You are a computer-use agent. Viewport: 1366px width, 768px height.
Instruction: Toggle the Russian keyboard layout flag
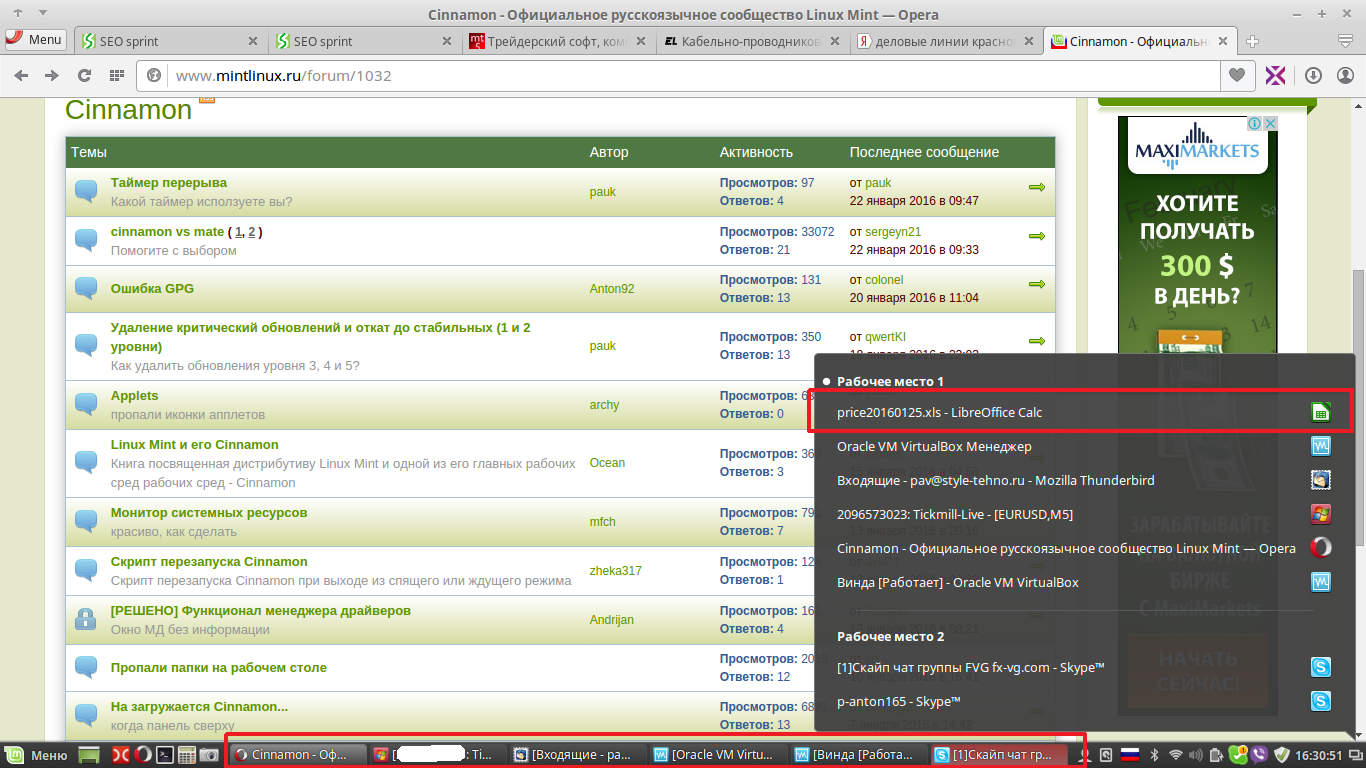1130,756
